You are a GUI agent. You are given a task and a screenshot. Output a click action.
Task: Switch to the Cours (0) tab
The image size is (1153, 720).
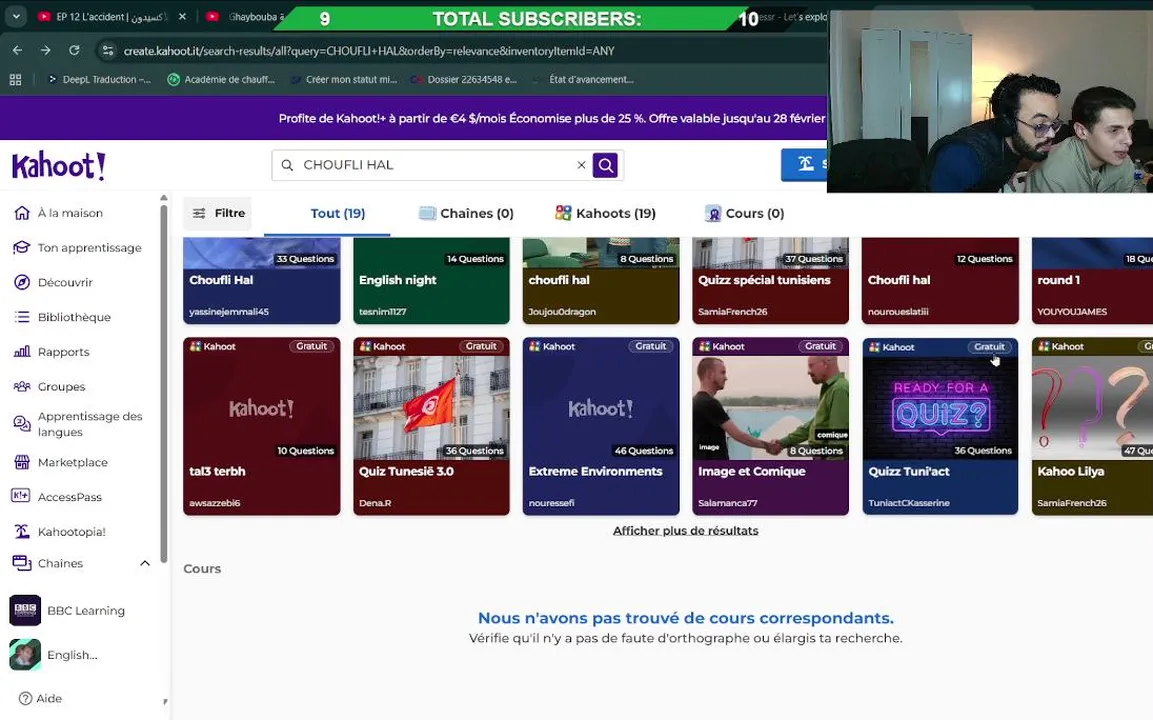pyautogui.click(x=745, y=213)
